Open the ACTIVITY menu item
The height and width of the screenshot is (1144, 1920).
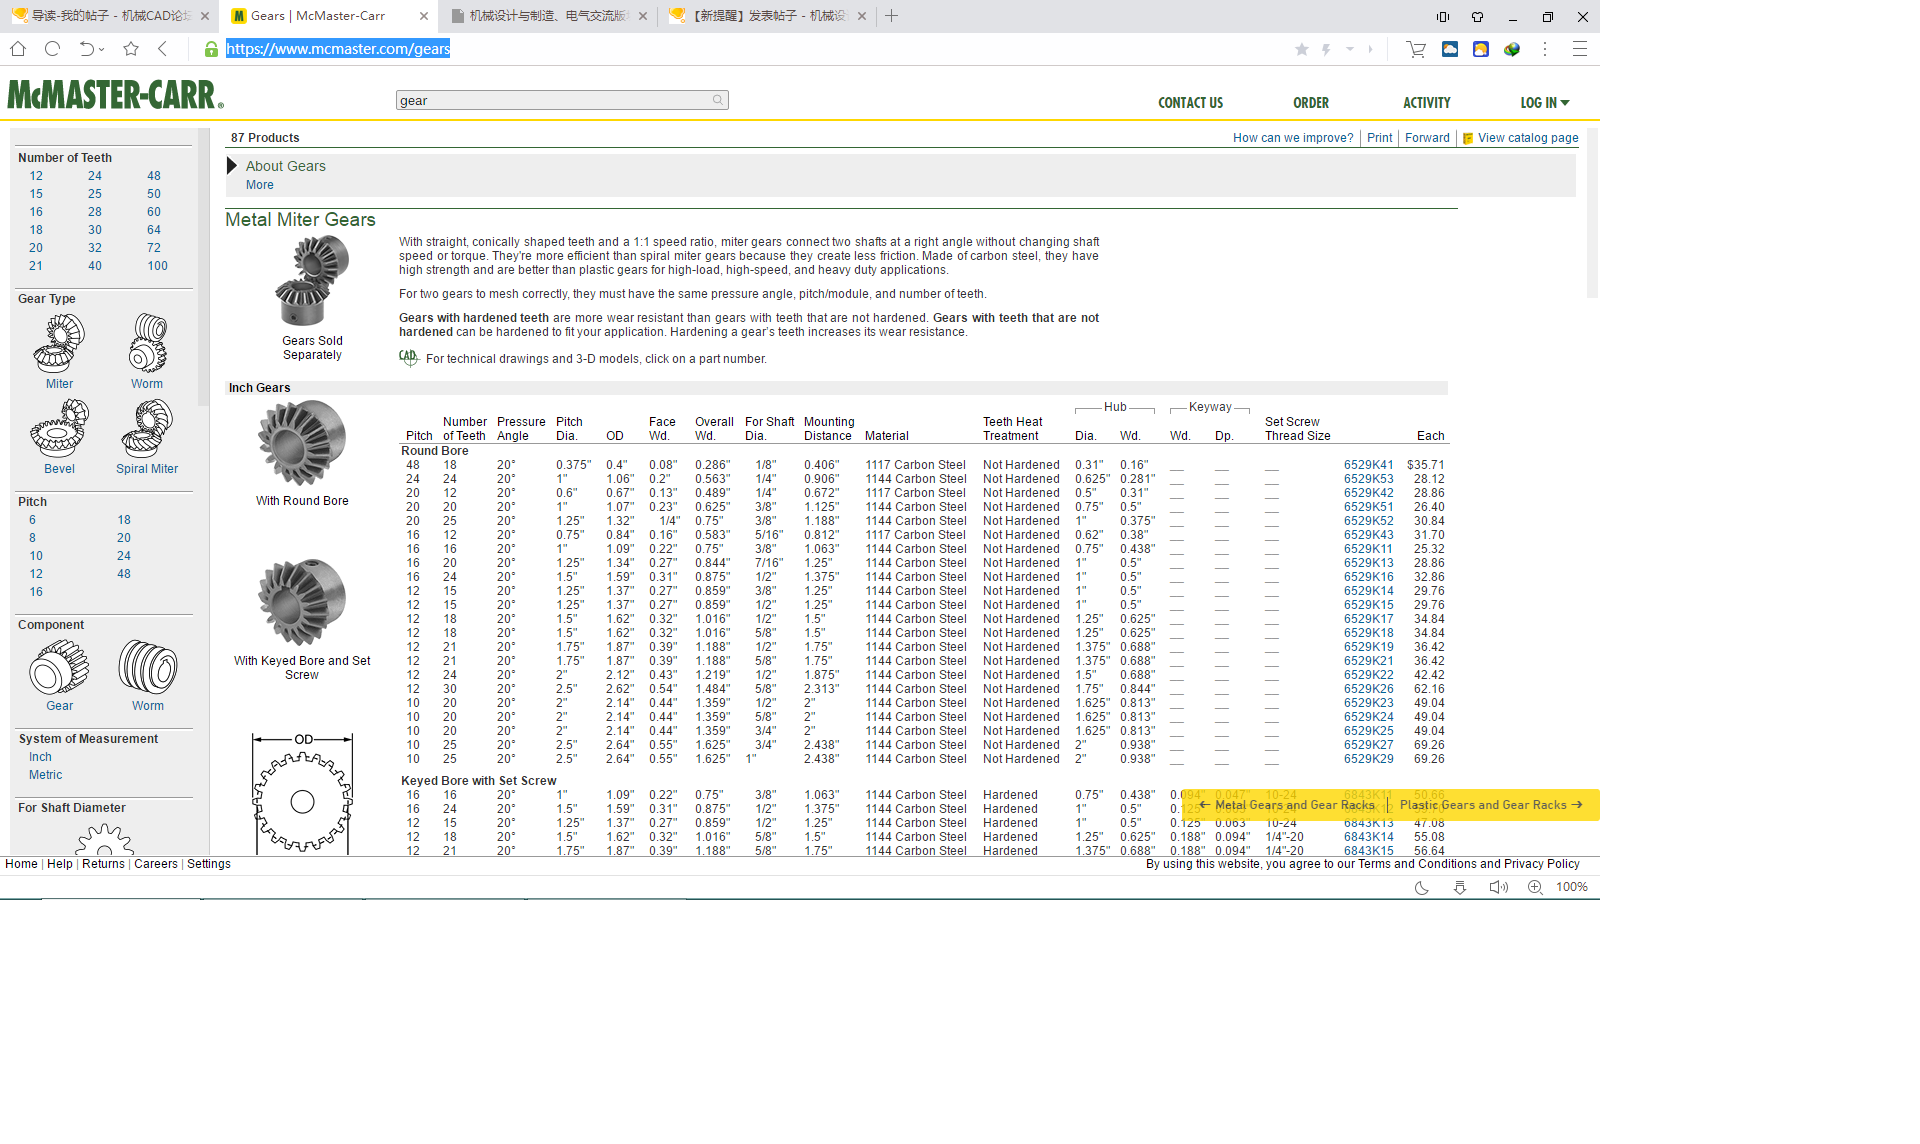click(1426, 103)
